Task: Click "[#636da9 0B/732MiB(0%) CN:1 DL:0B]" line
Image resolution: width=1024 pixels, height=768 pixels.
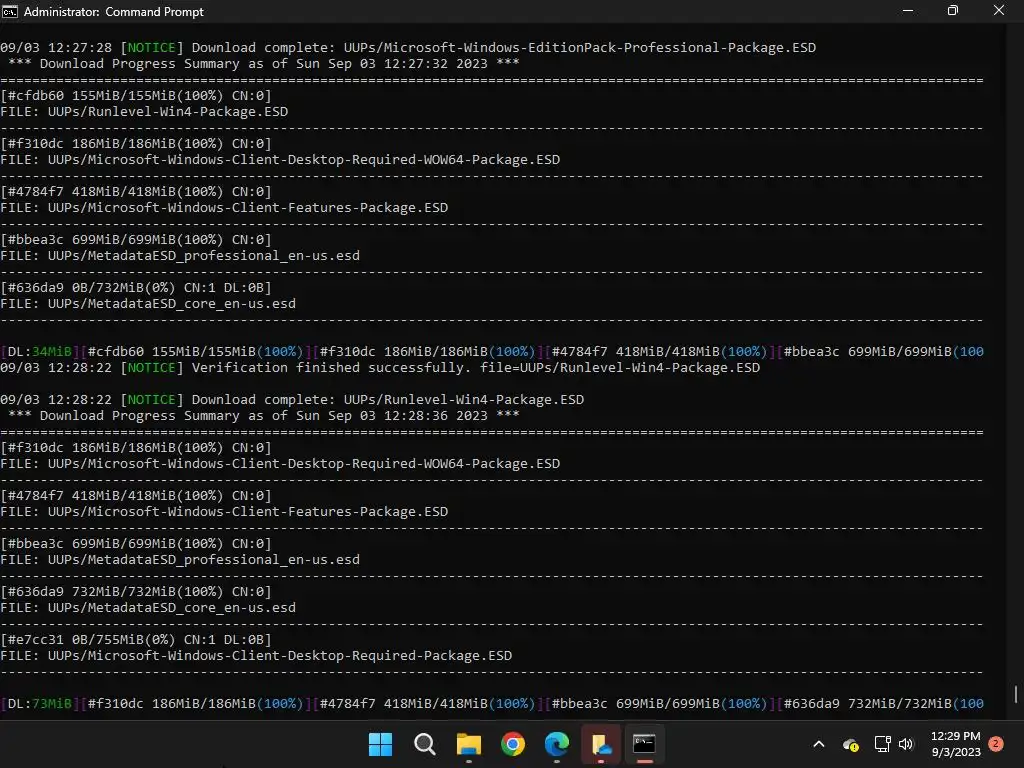Action: (x=136, y=287)
